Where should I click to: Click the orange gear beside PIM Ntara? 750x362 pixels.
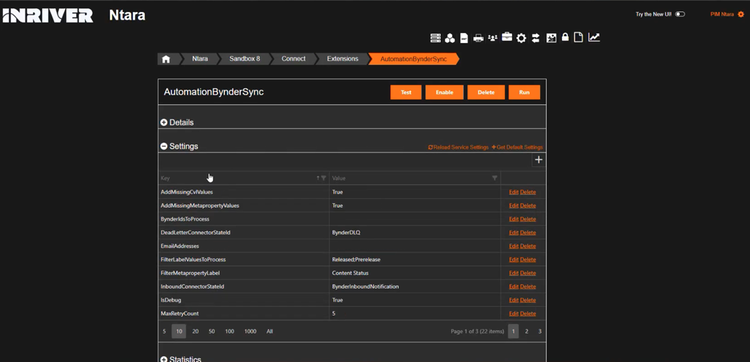point(741,14)
